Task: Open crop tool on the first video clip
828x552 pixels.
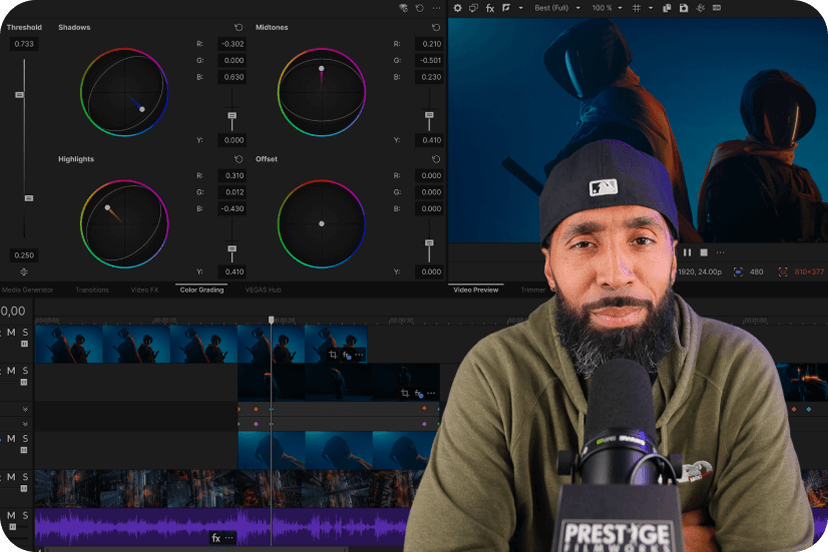Action: pos(333,355)
